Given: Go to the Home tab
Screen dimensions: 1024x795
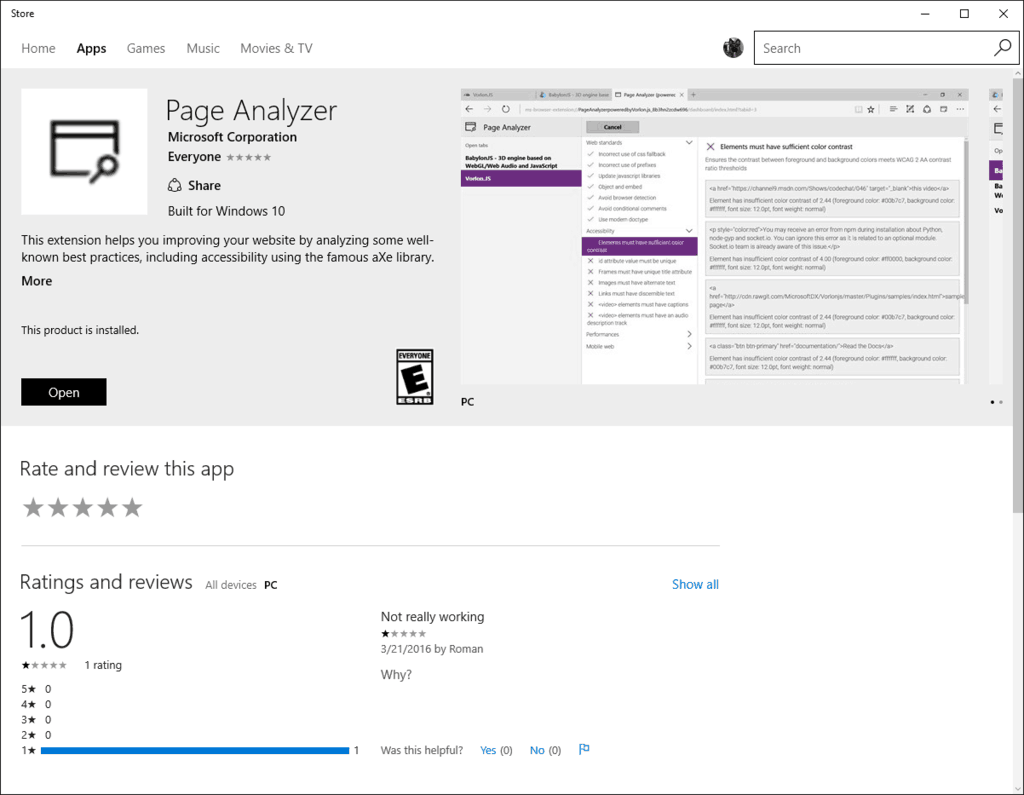Looking at the screenshot, I should (x=39, y=48).
